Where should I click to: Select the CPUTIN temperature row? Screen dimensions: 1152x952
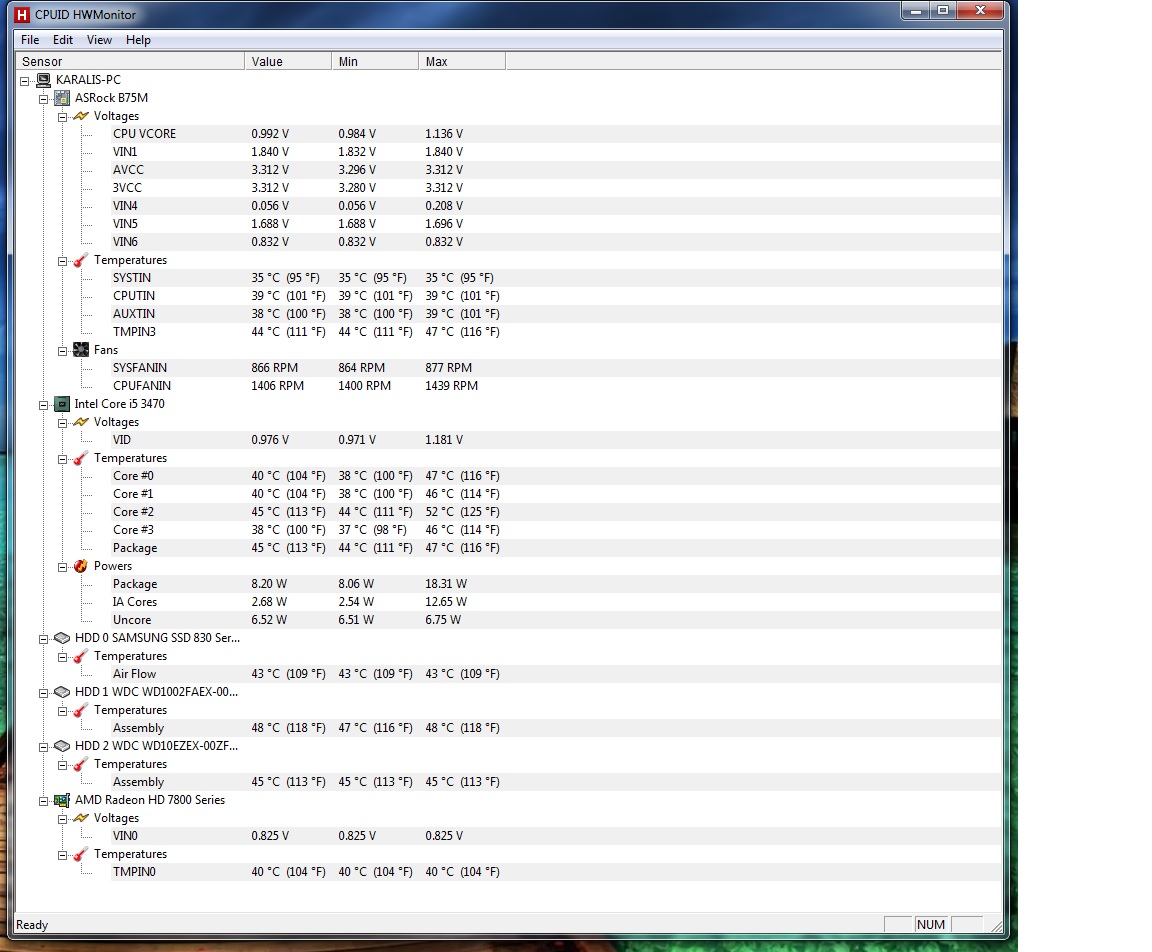555,295
